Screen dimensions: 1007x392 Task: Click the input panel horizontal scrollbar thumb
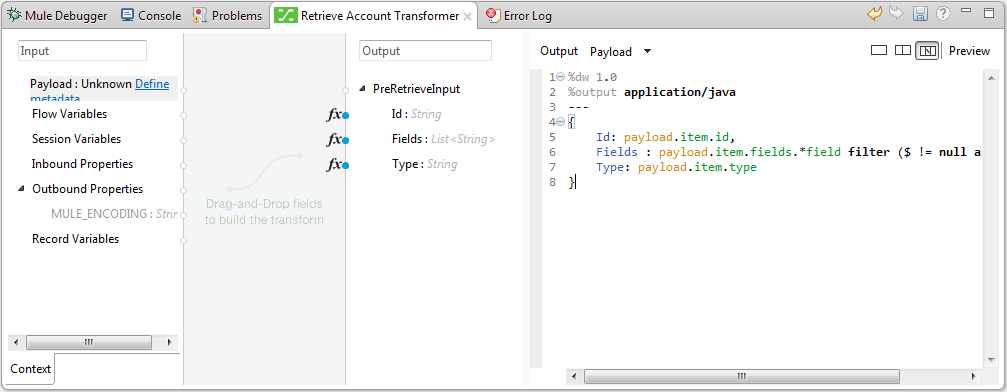point(88,343)
